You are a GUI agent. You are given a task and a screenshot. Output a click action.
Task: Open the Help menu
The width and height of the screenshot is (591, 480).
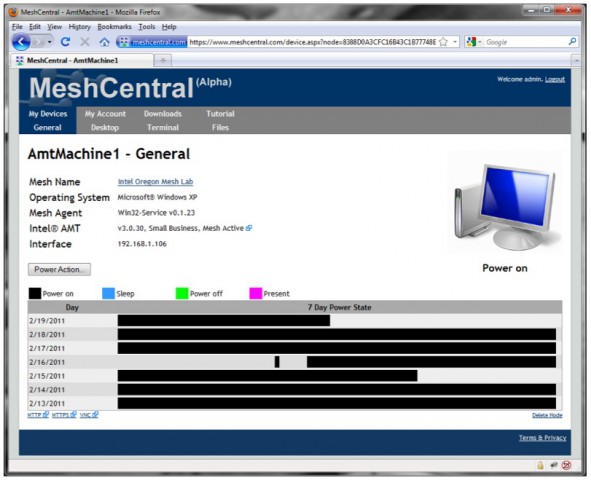point(169,27)
